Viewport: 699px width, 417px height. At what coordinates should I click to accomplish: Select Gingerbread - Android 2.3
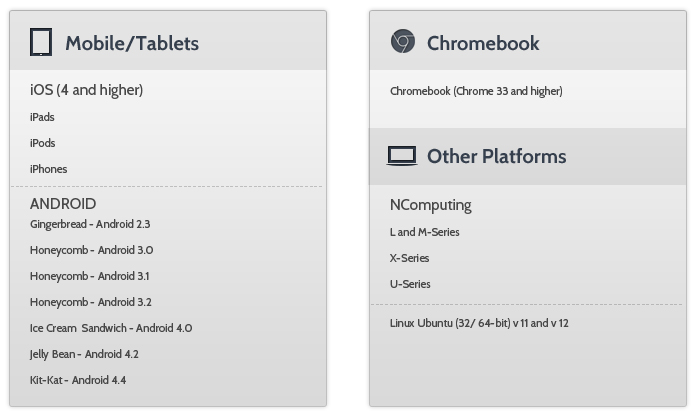click(90, 224)
